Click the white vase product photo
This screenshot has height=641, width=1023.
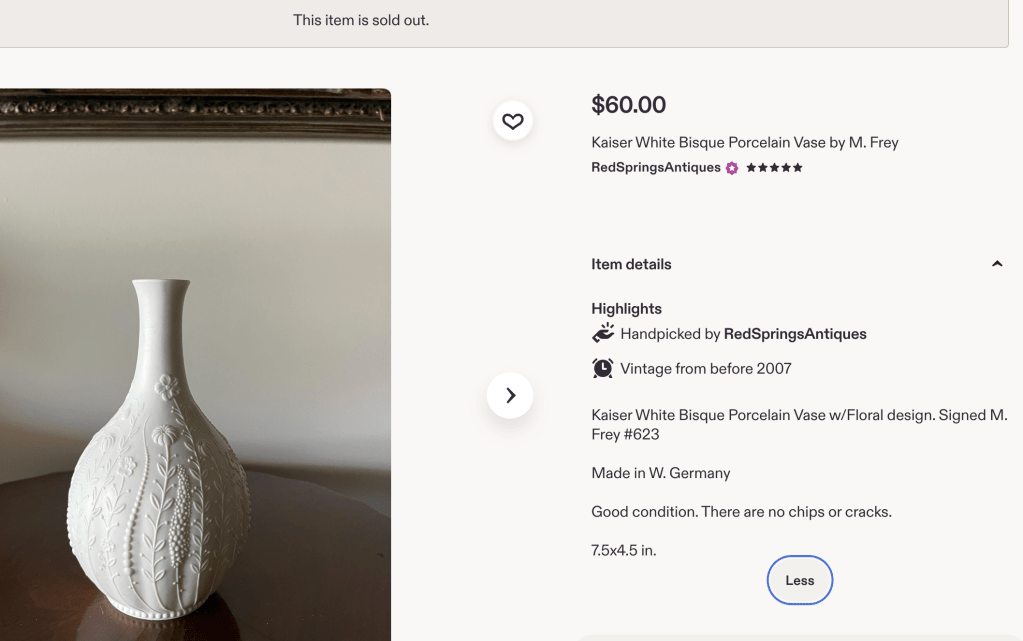[x=195, y=365]
